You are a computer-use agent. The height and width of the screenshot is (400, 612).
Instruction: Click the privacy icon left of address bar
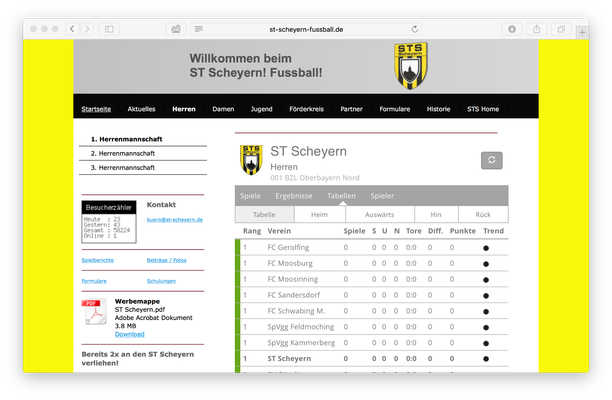[x=176, y=29]
